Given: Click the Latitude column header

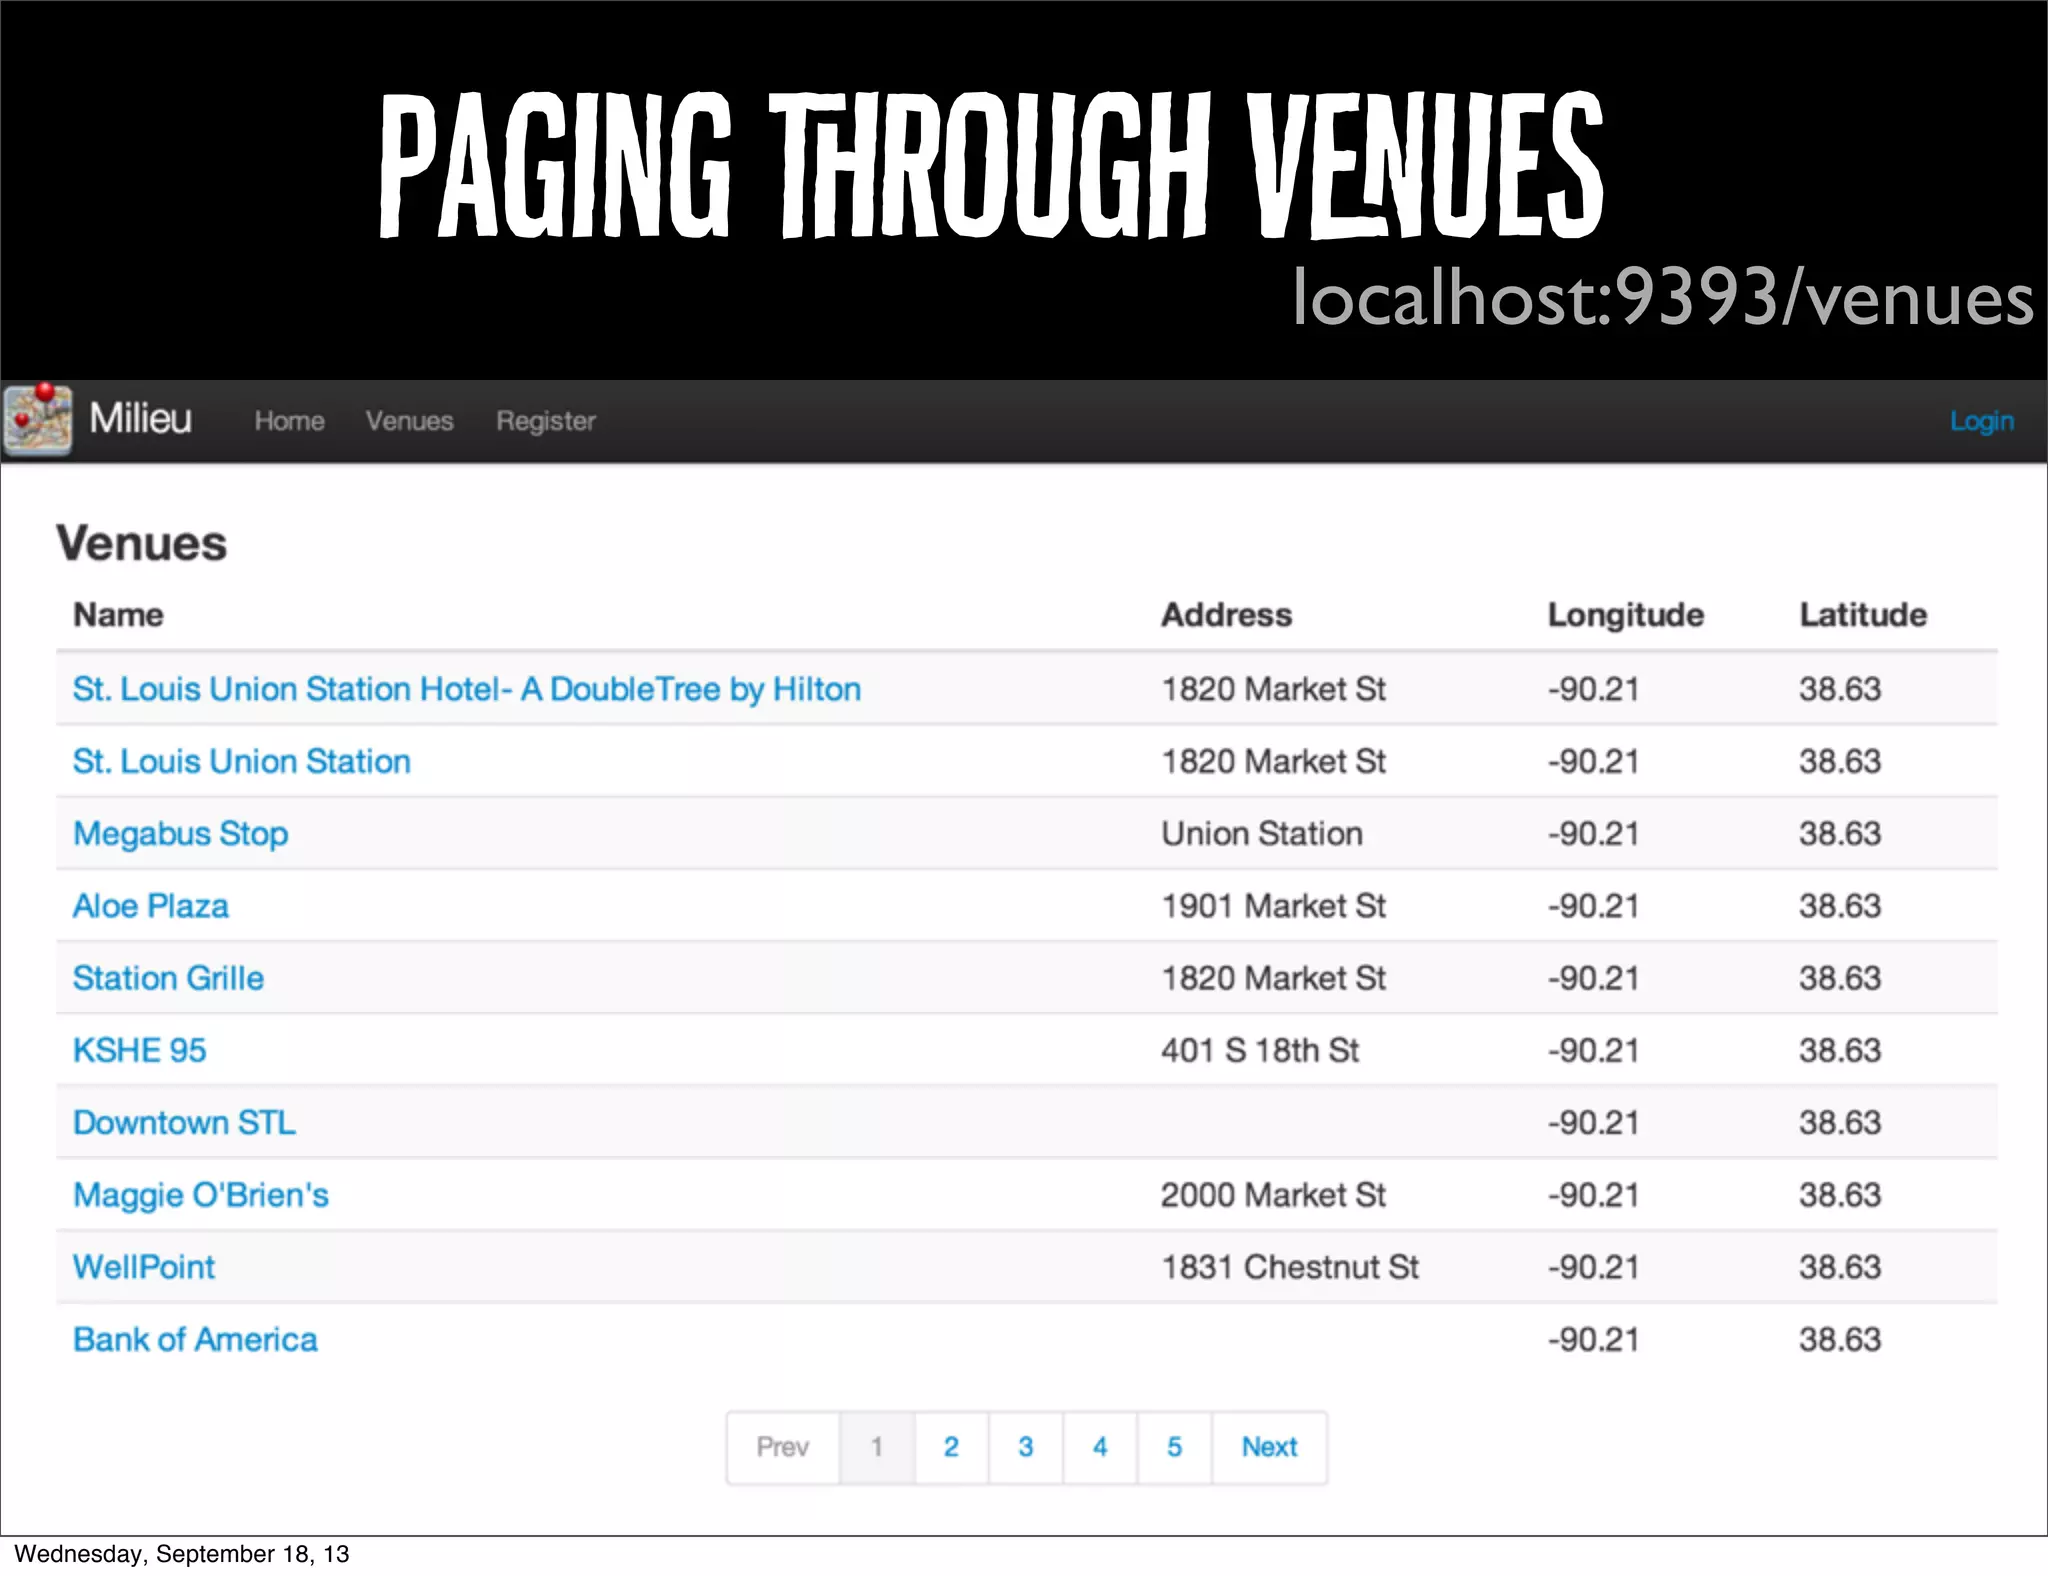Looking at the screenshot, I should [1864, 614].
